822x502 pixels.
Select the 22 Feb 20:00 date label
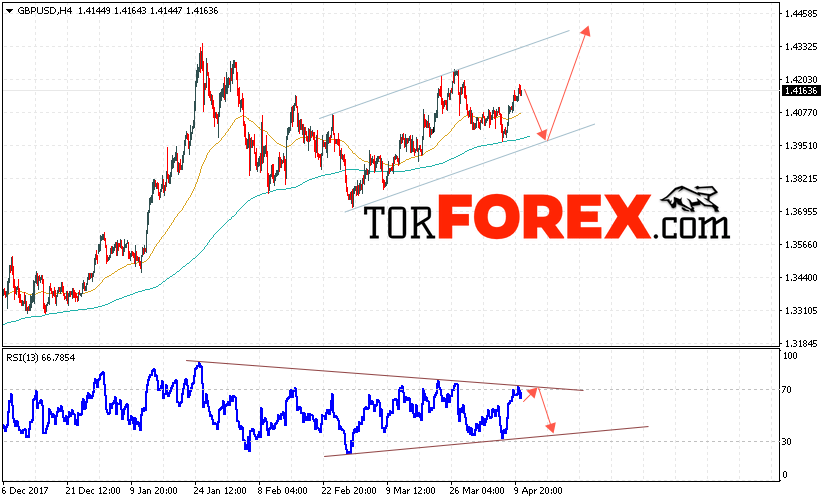tap(349, 491)
